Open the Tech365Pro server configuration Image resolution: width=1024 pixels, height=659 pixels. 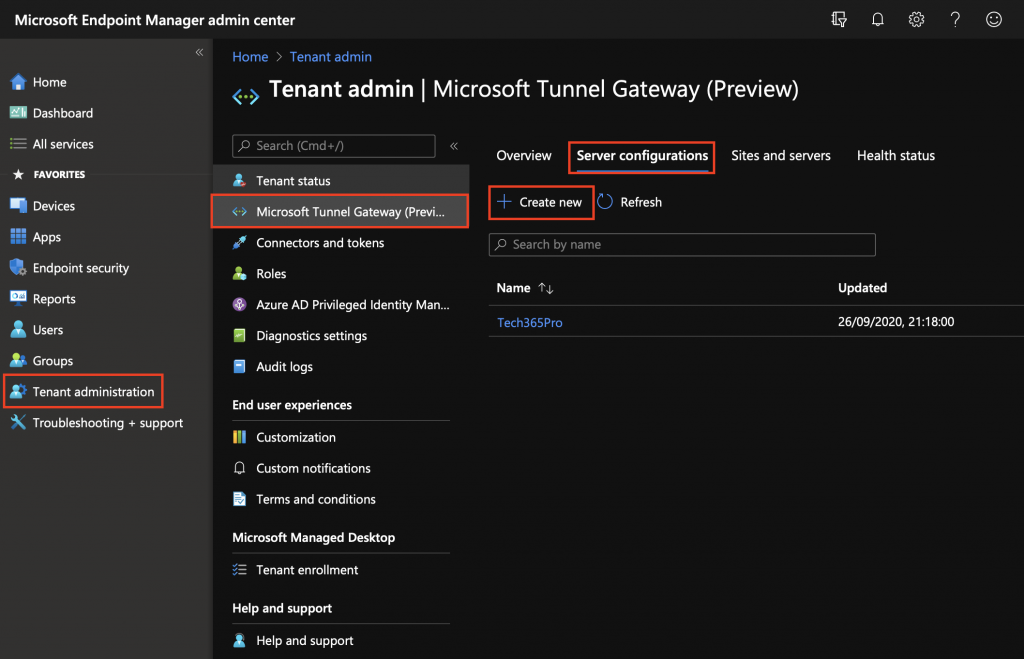[x=529, y=322]
